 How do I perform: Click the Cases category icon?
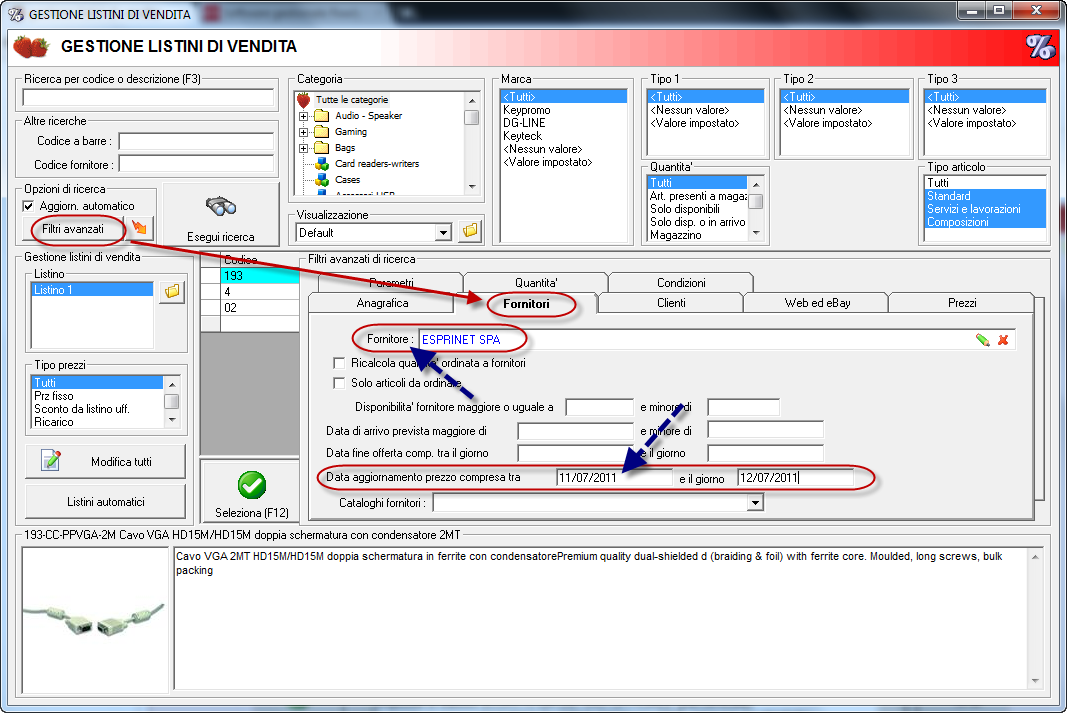click(x=322, y=180)
